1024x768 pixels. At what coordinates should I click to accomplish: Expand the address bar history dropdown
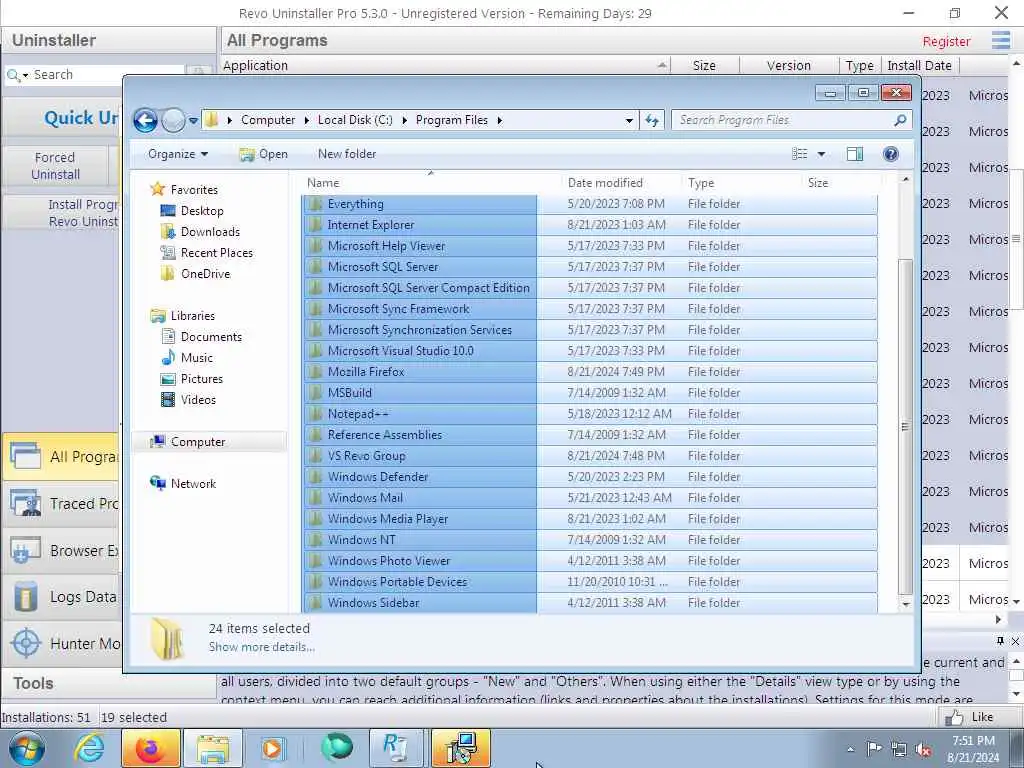pos(629,120)
